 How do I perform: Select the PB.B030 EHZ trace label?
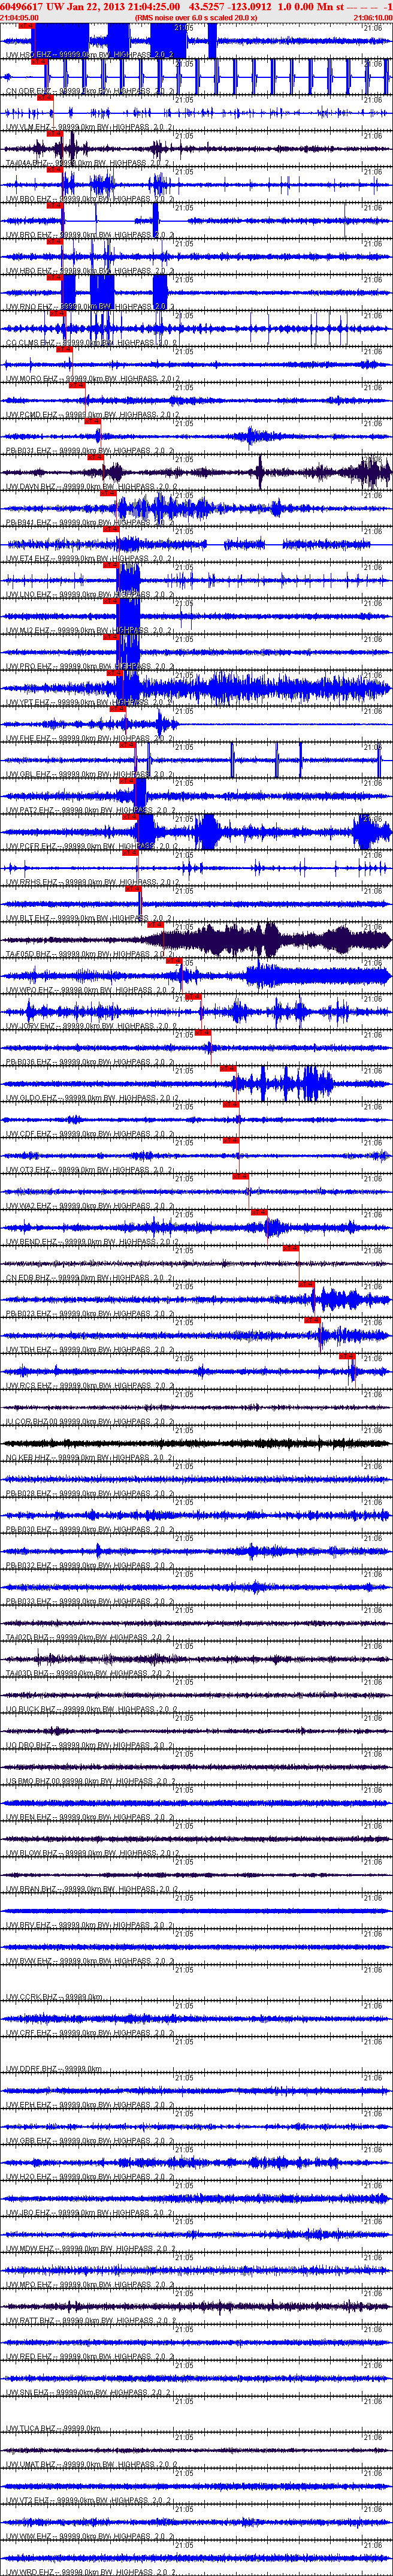coord(90,1531)
